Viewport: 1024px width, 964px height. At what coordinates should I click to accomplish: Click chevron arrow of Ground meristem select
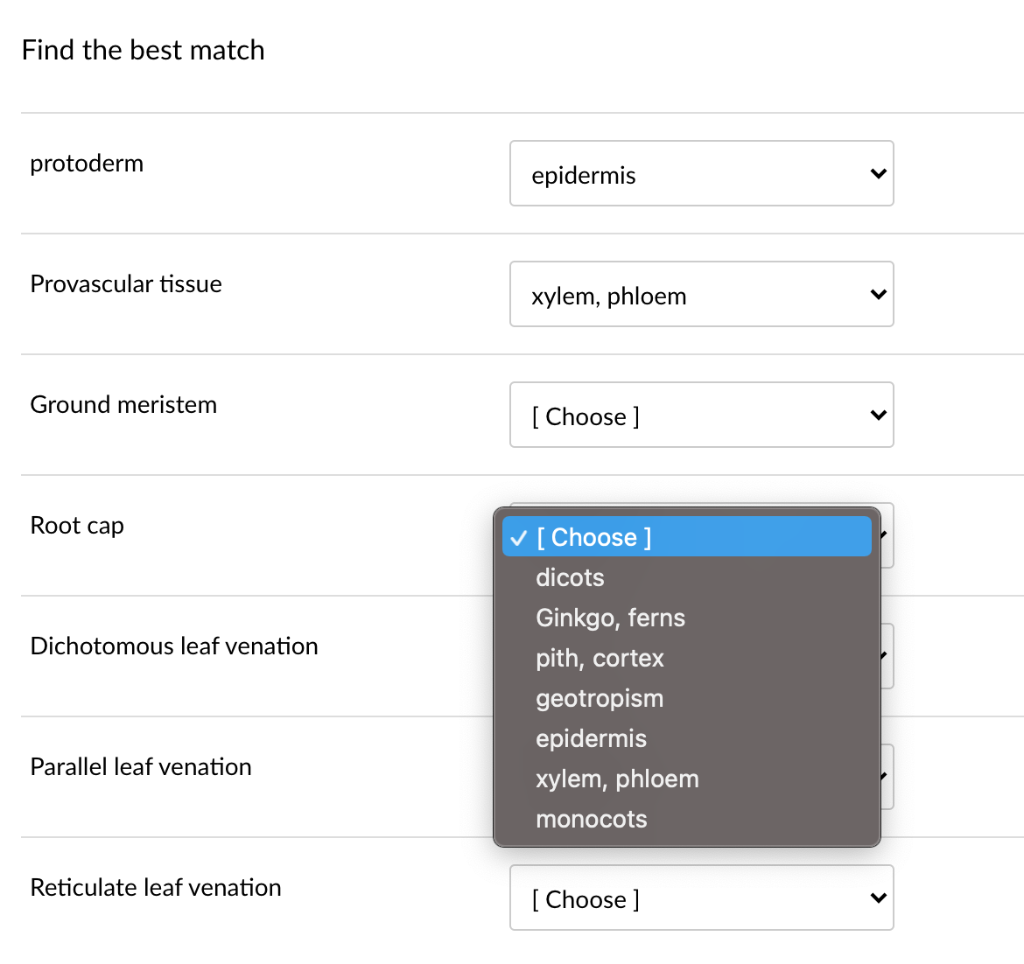878,416
